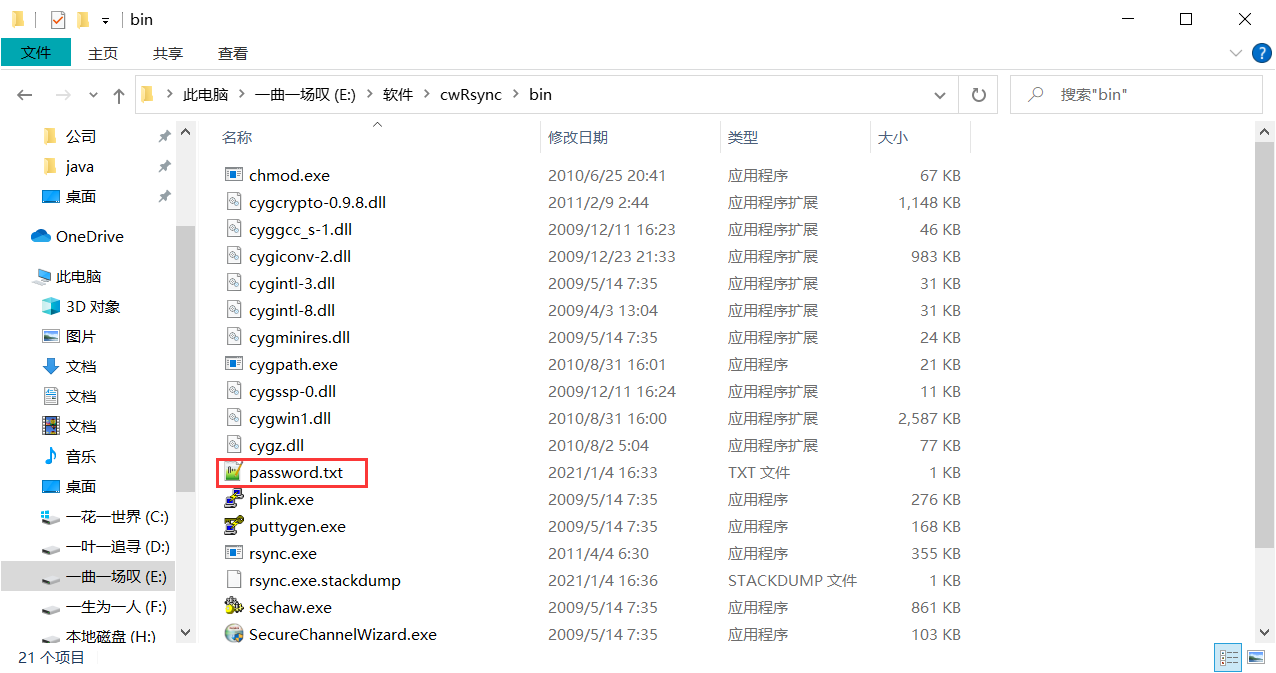Viewport: 1276px width, 673px height.
Task: Select the plink.exe icon
Action: [x=233, y=499]
